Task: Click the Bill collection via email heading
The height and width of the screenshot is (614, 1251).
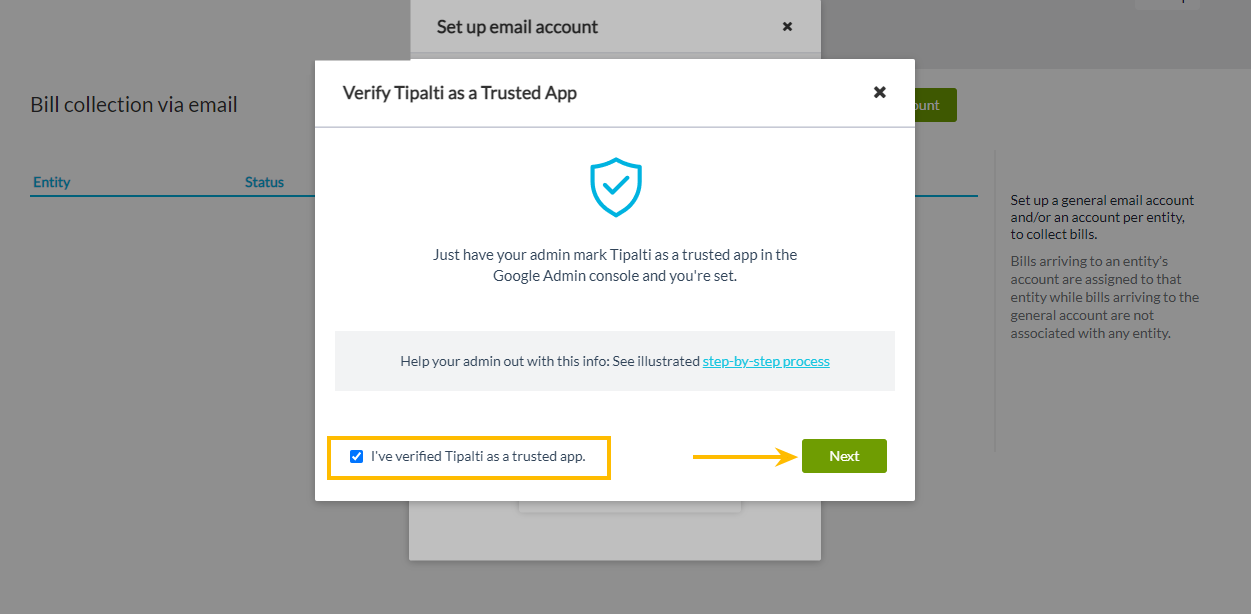Action: click(x=134, y=105)
